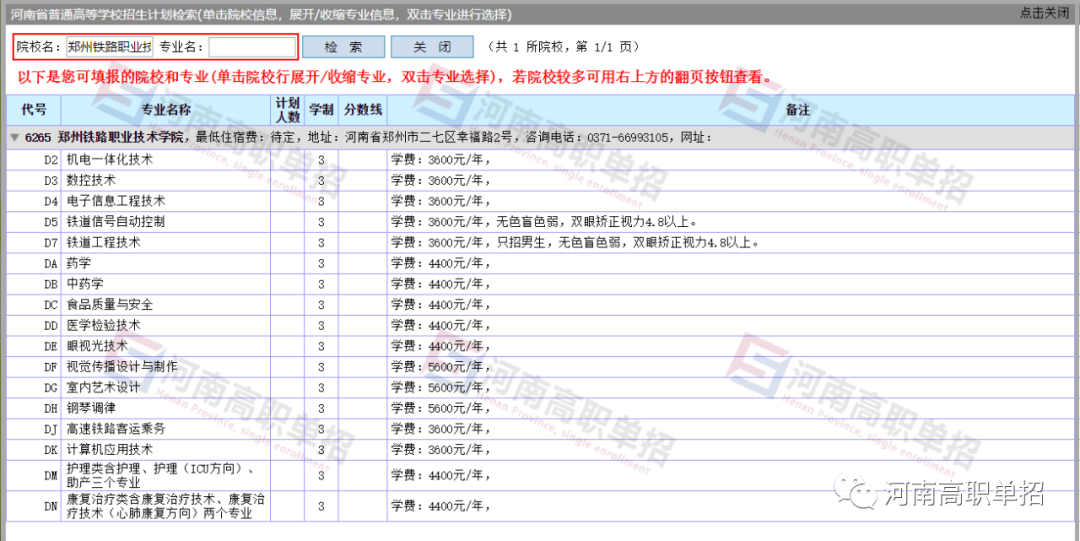
Task: Click code DF in the 代号 column
Action: pos(50,367)
